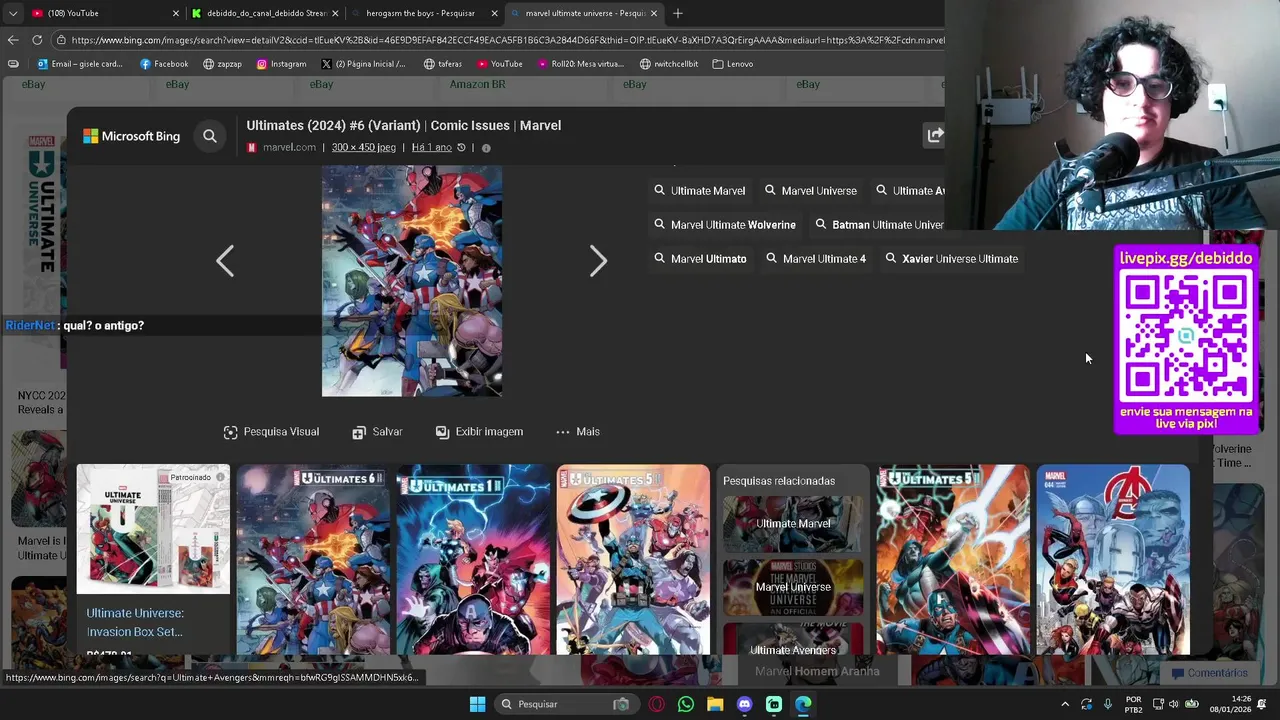Screen dimensions: 1280x720
Task: Select the Marvel Ultimate Wolverine suggestion
Action: (724, 225)
